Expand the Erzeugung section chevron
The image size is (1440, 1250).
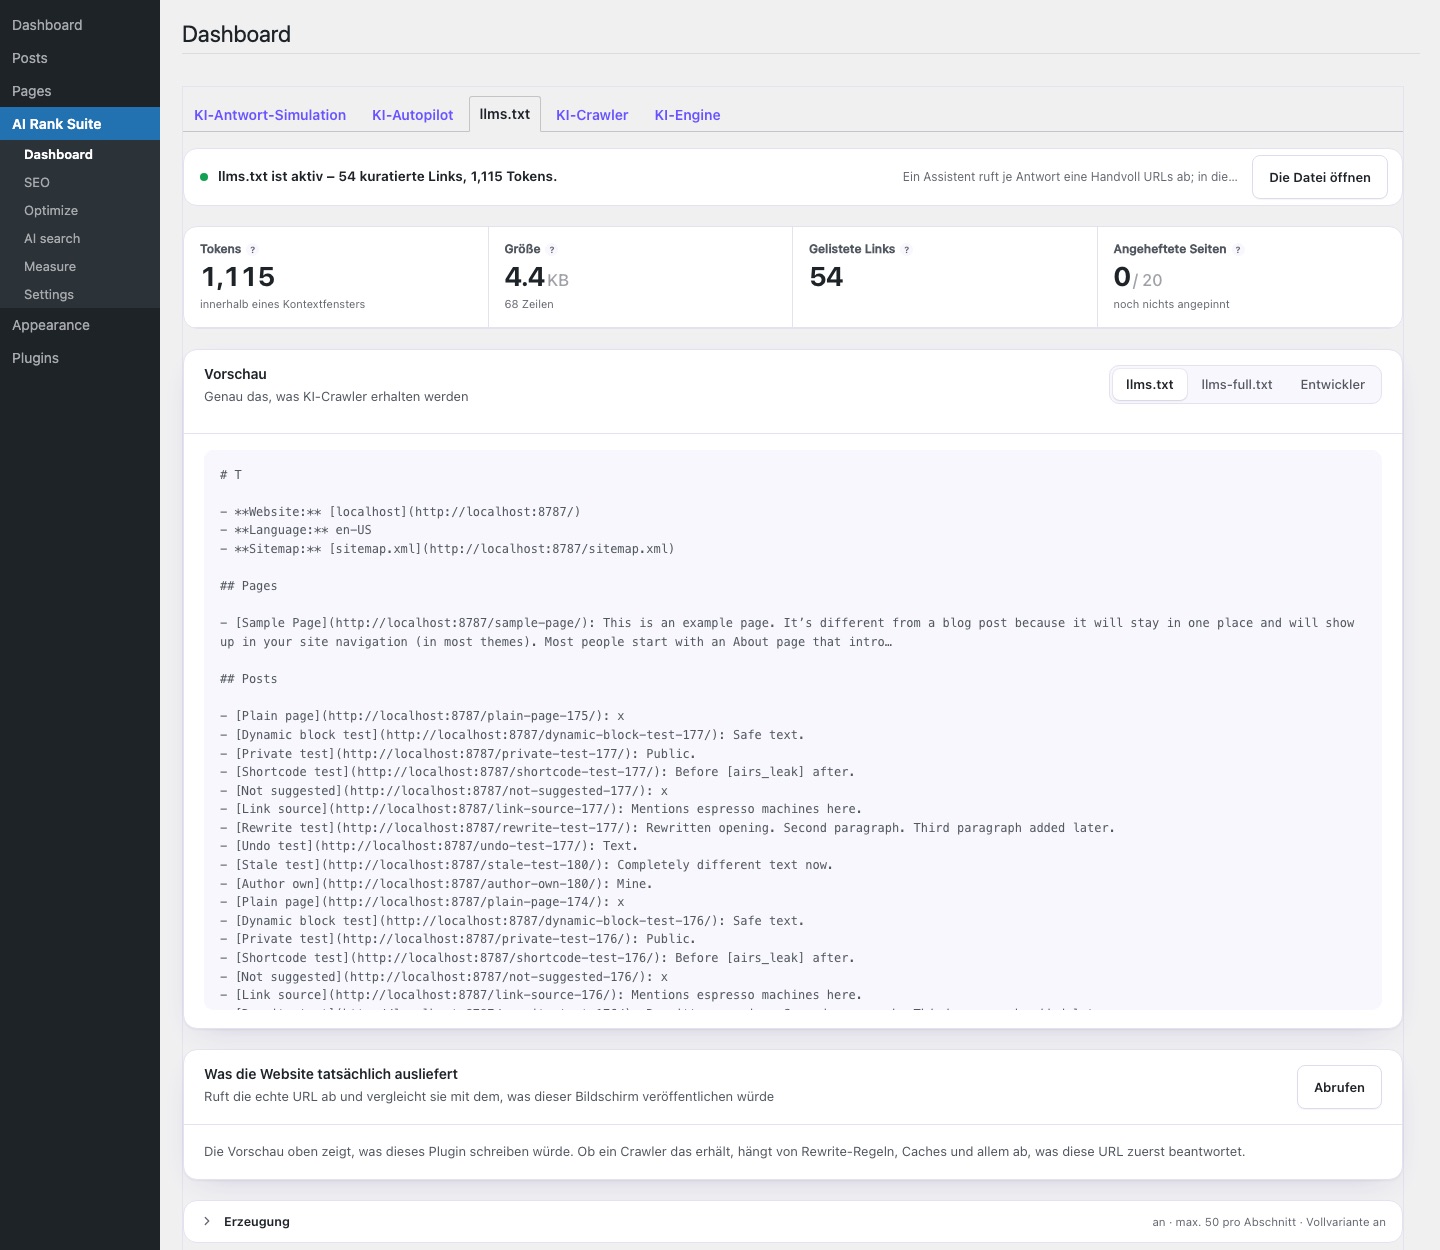207,1221
